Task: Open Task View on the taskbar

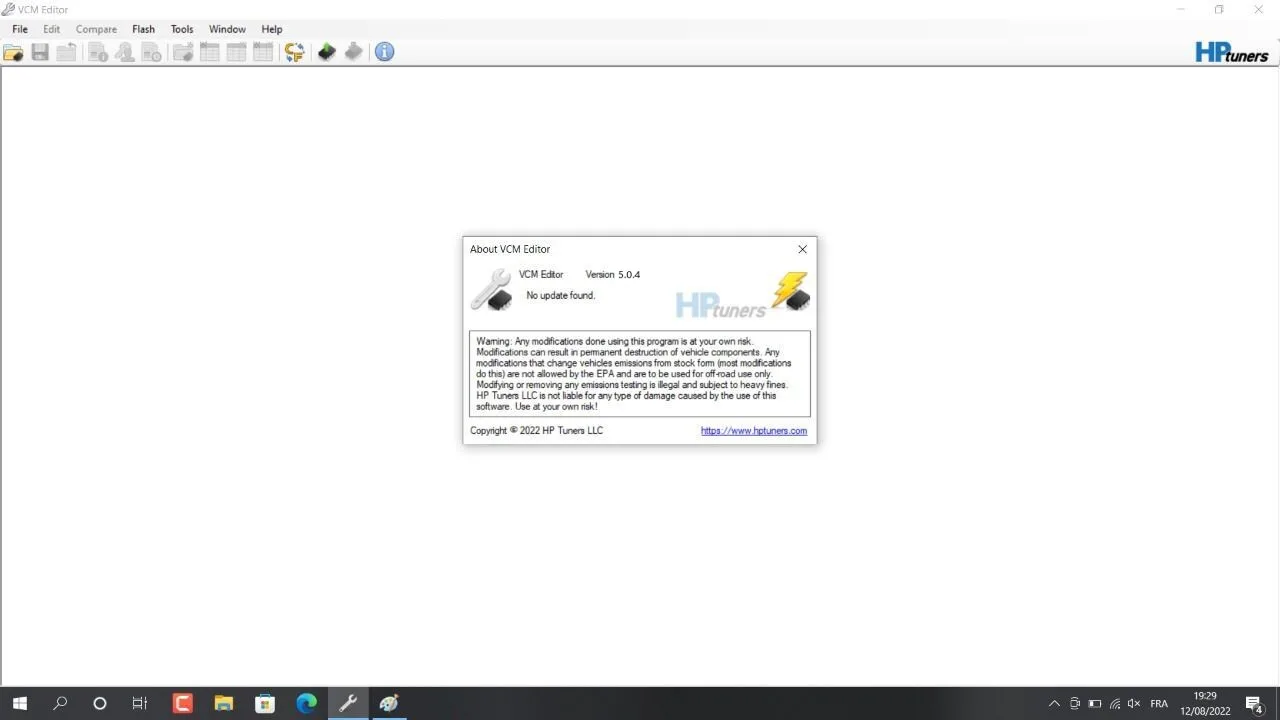Action: tap(140, 703)
